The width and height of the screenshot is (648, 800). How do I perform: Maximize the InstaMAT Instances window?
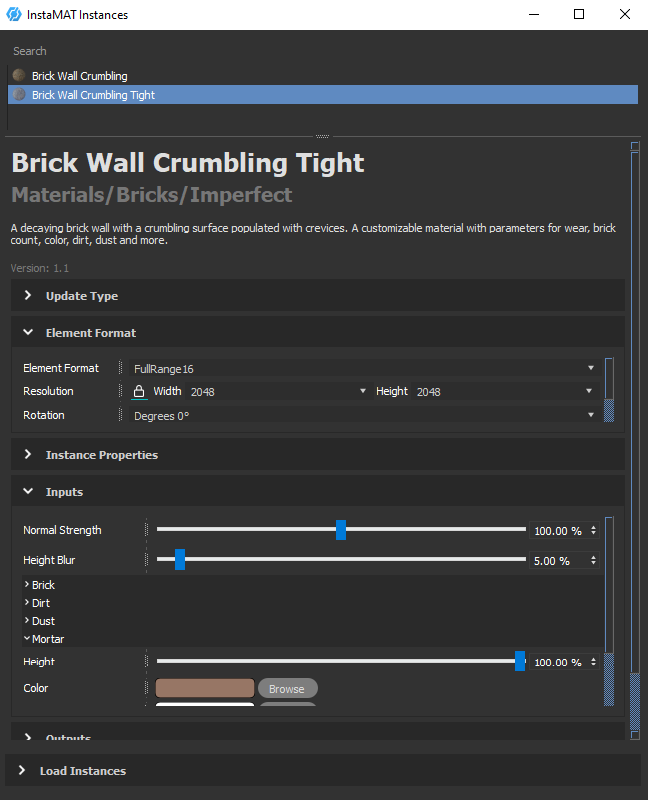(579, 14)
